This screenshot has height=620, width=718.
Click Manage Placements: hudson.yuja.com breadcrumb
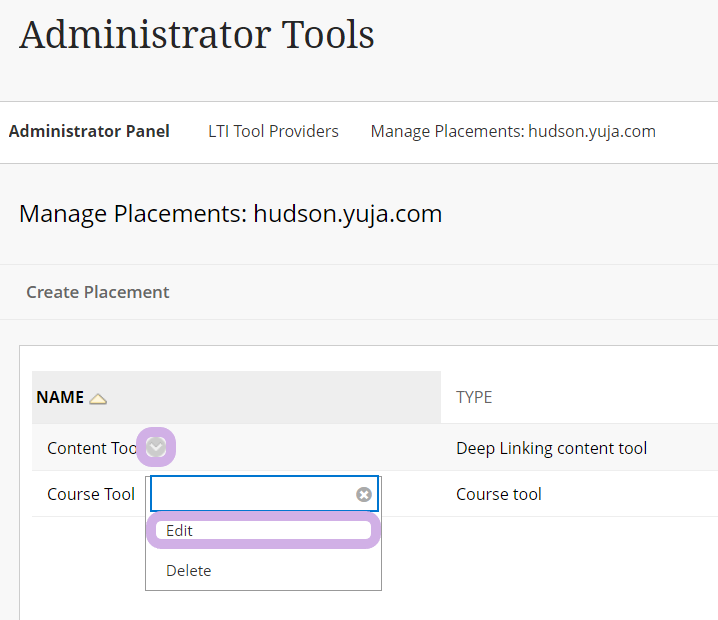click(513, 131)
